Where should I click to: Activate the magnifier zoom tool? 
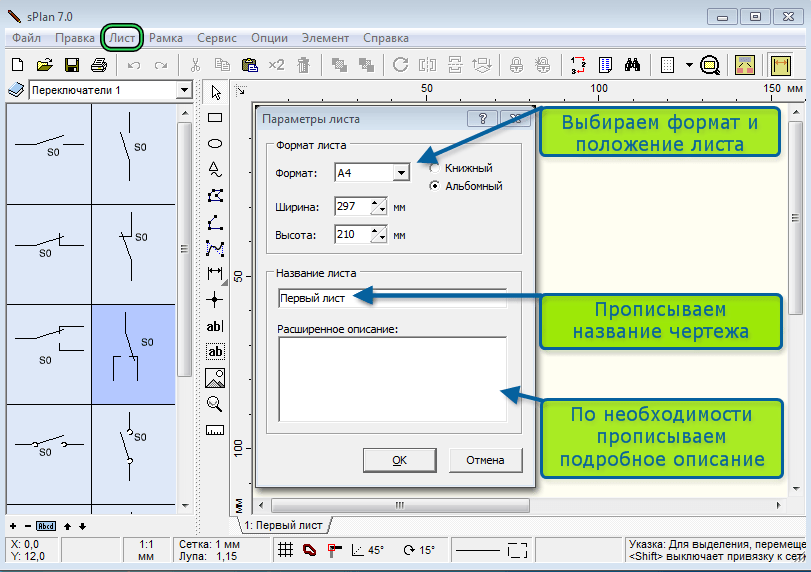coord(215,404)
